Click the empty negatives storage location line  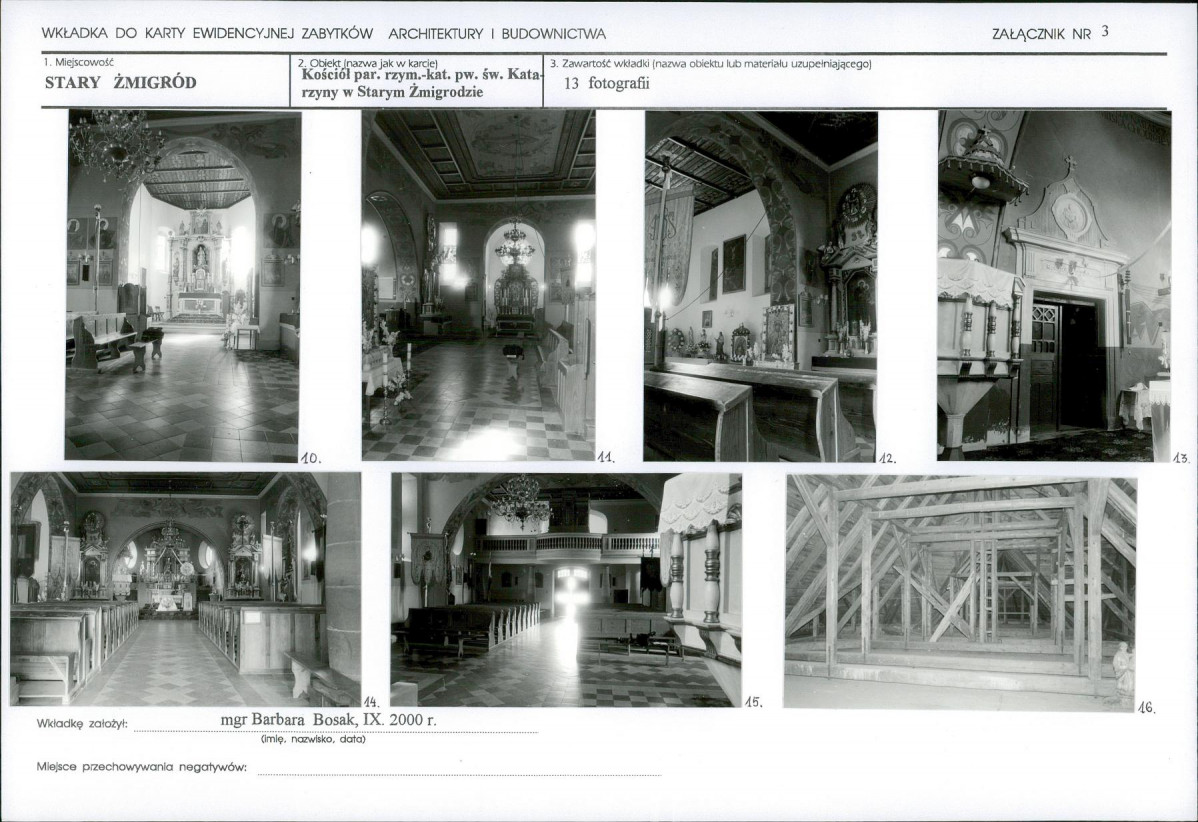459,768
